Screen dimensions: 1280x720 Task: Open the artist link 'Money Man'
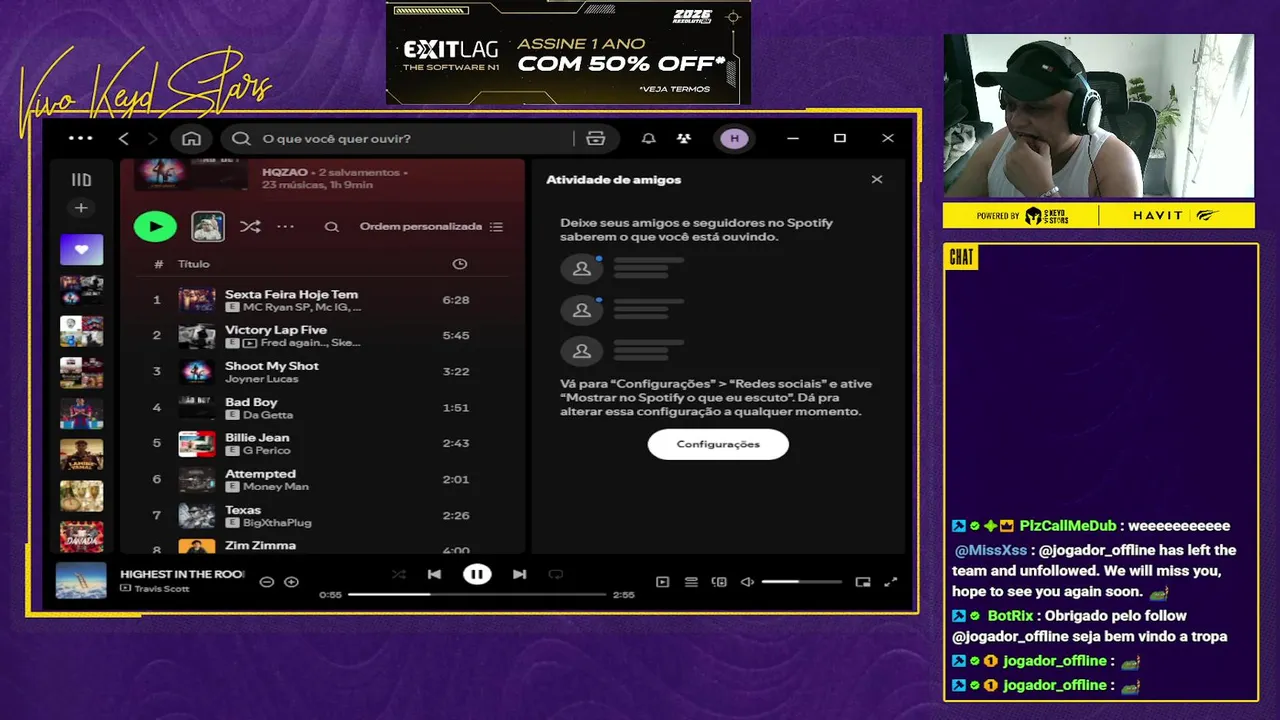pos(275,487)
